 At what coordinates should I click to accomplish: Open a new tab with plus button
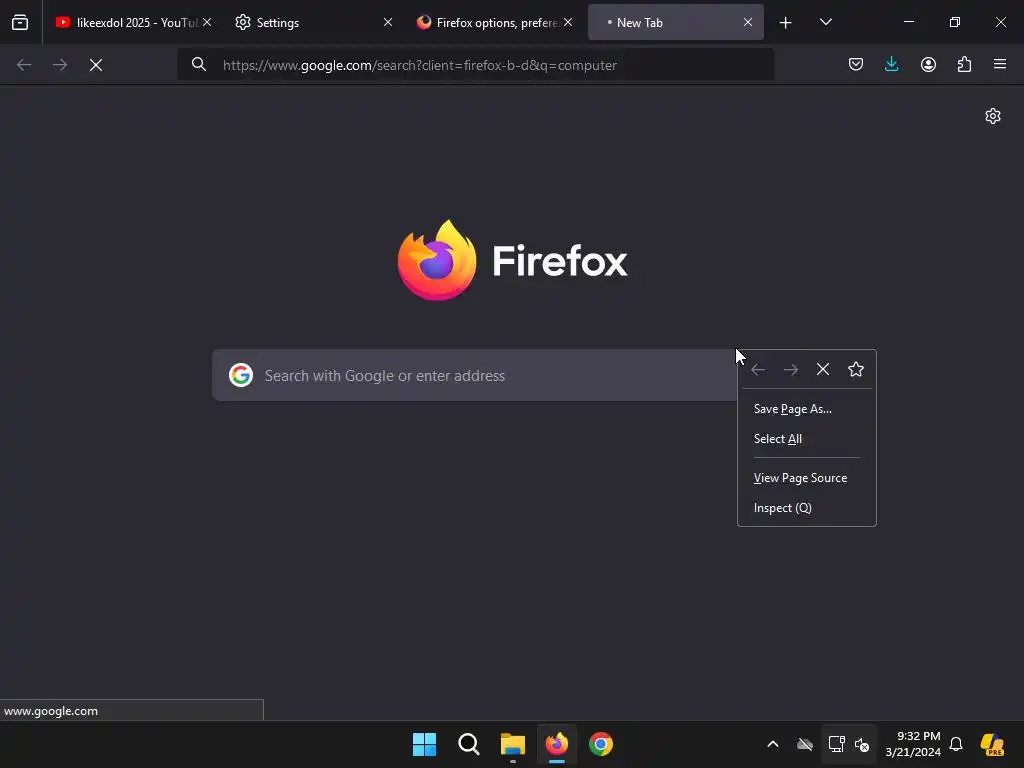[786, 23]
